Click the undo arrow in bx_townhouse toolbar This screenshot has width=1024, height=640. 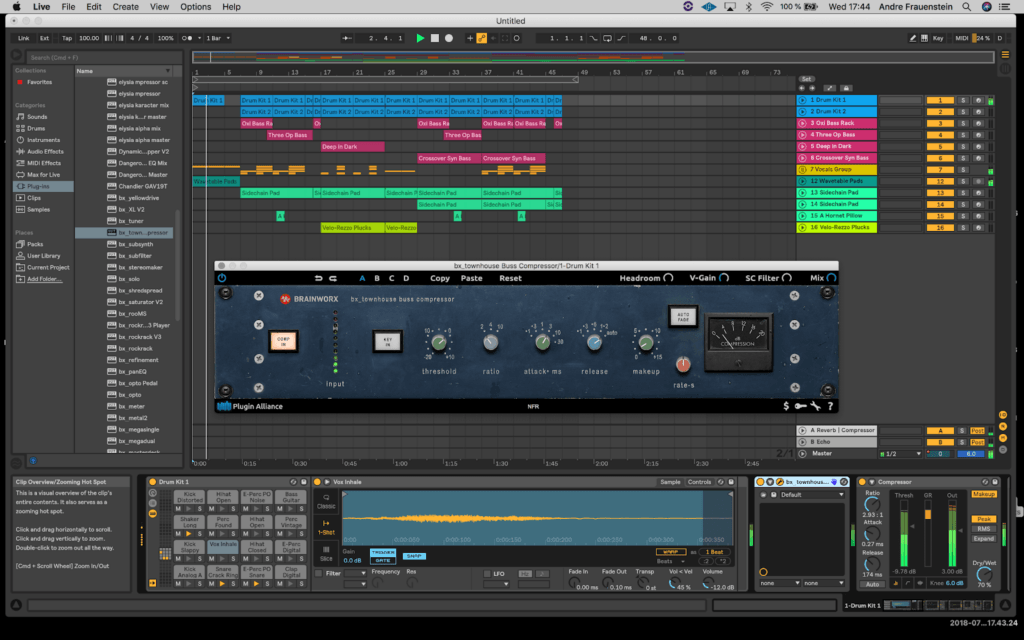point(318,278)
